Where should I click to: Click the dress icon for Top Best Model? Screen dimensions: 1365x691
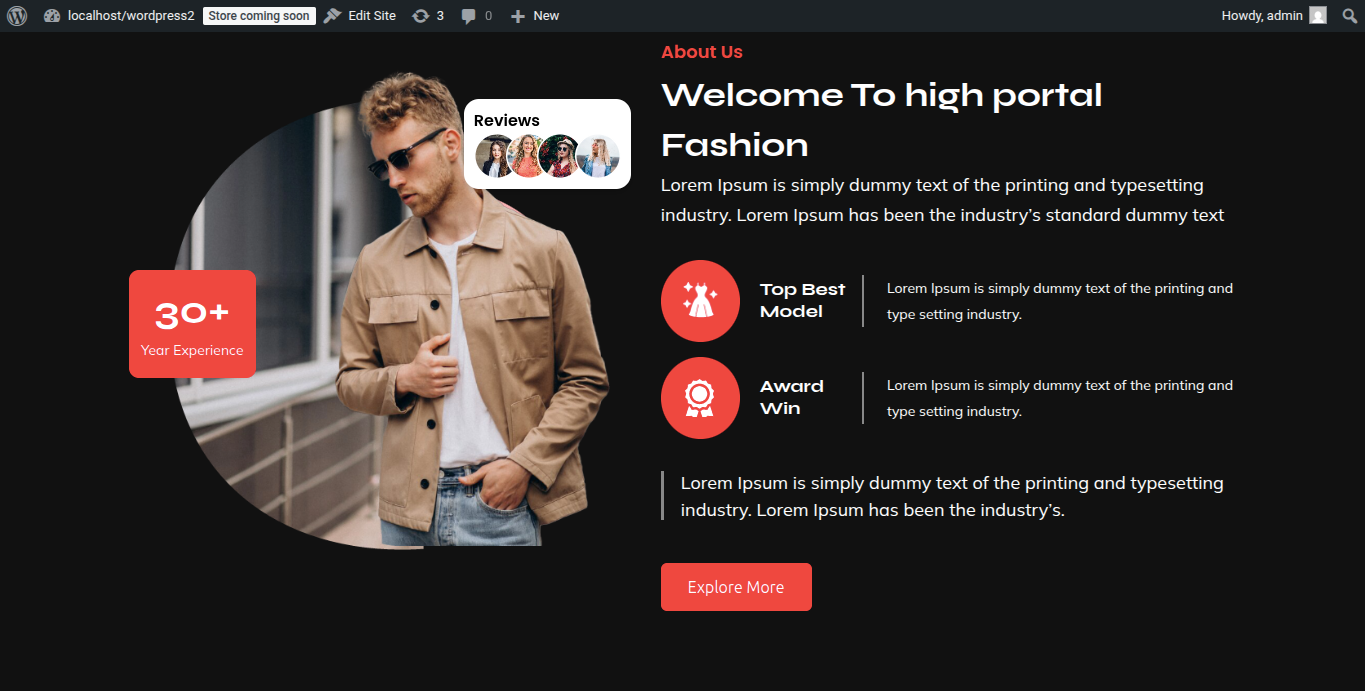point(700,301)
